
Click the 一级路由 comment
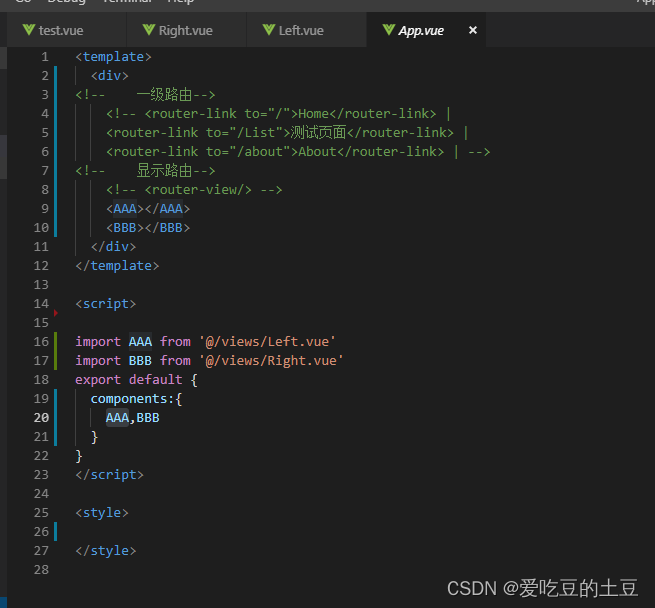coord(145,95)
